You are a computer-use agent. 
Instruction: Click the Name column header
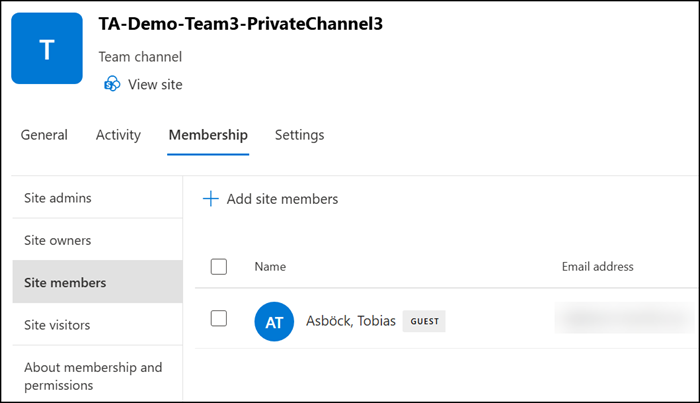coord(270,266)
